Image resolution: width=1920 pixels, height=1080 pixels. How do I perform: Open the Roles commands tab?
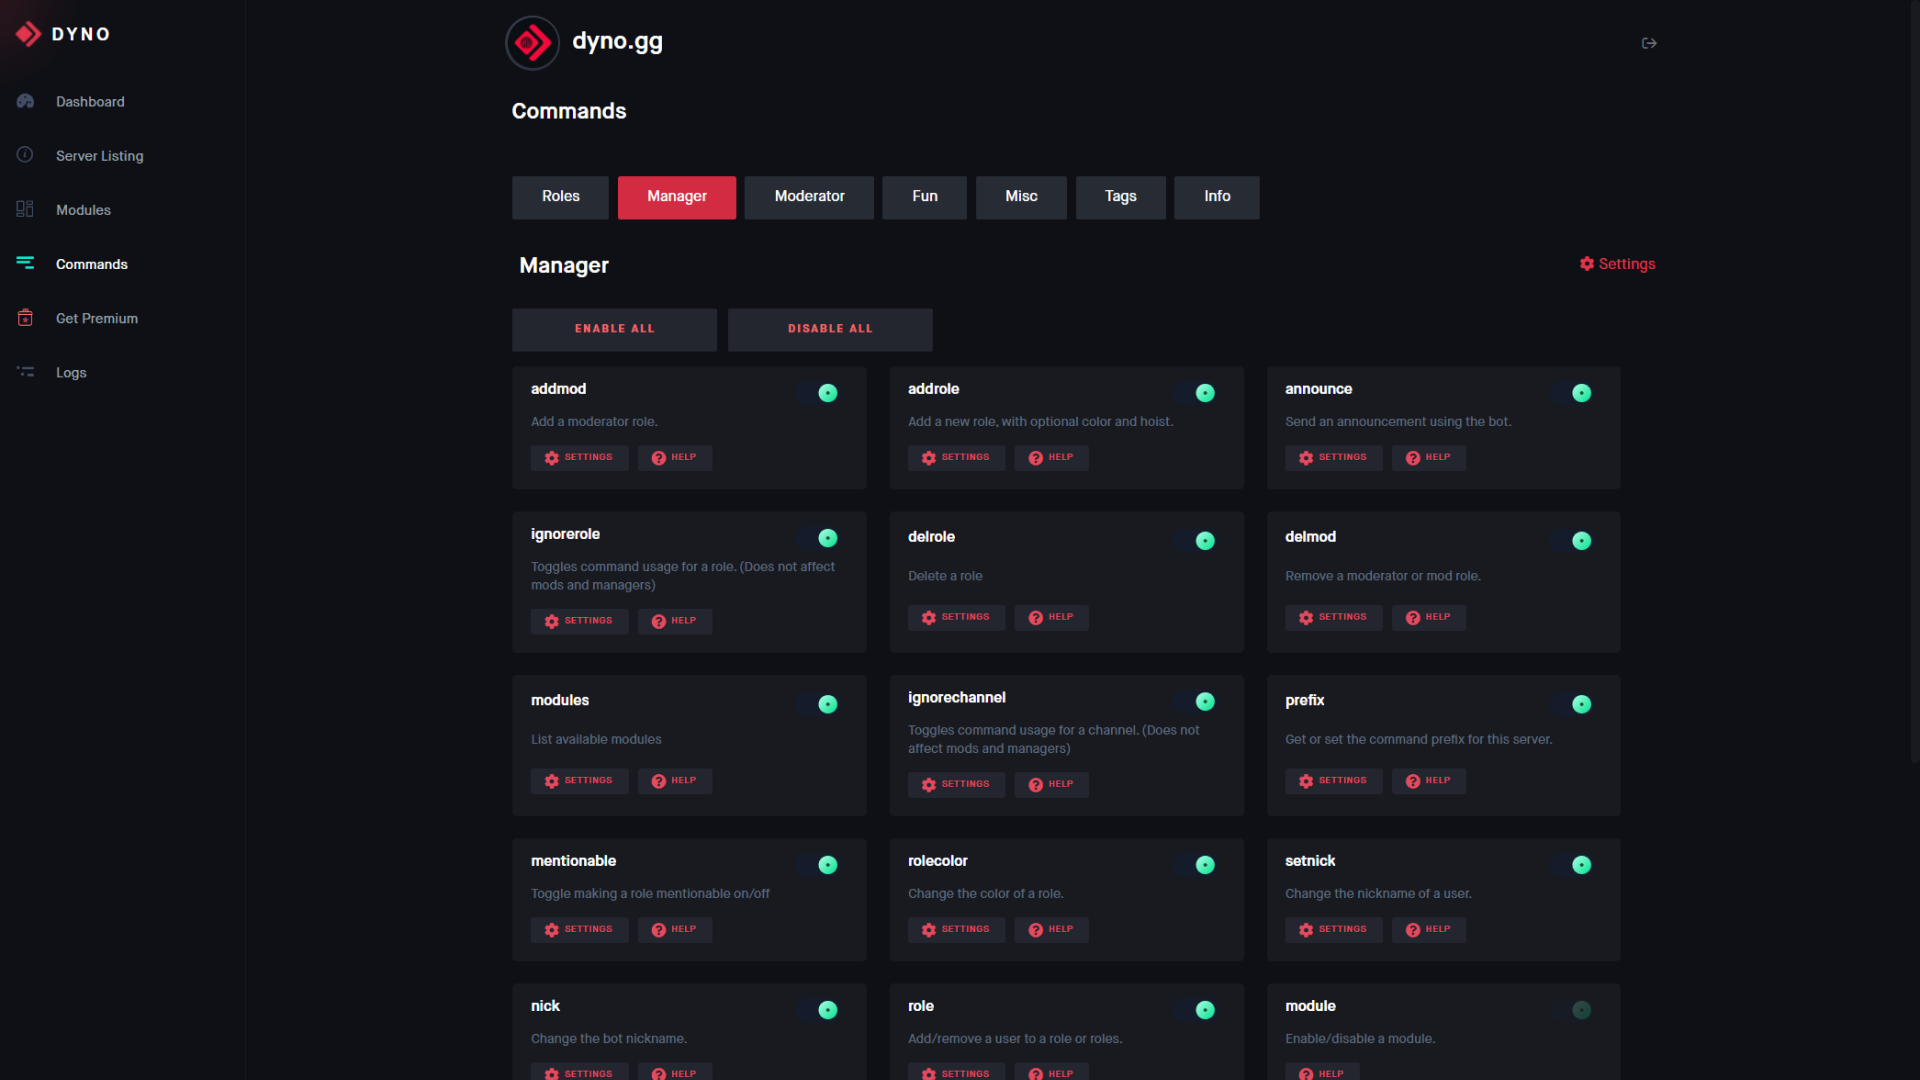point(560,197)
